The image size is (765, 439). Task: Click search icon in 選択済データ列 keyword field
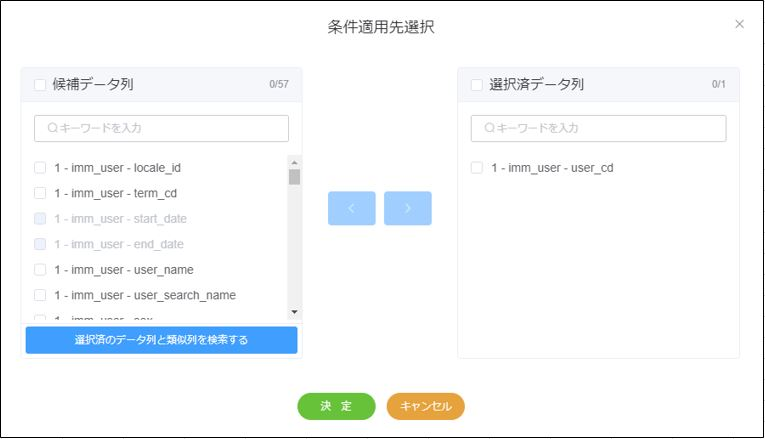pos(489,128)
